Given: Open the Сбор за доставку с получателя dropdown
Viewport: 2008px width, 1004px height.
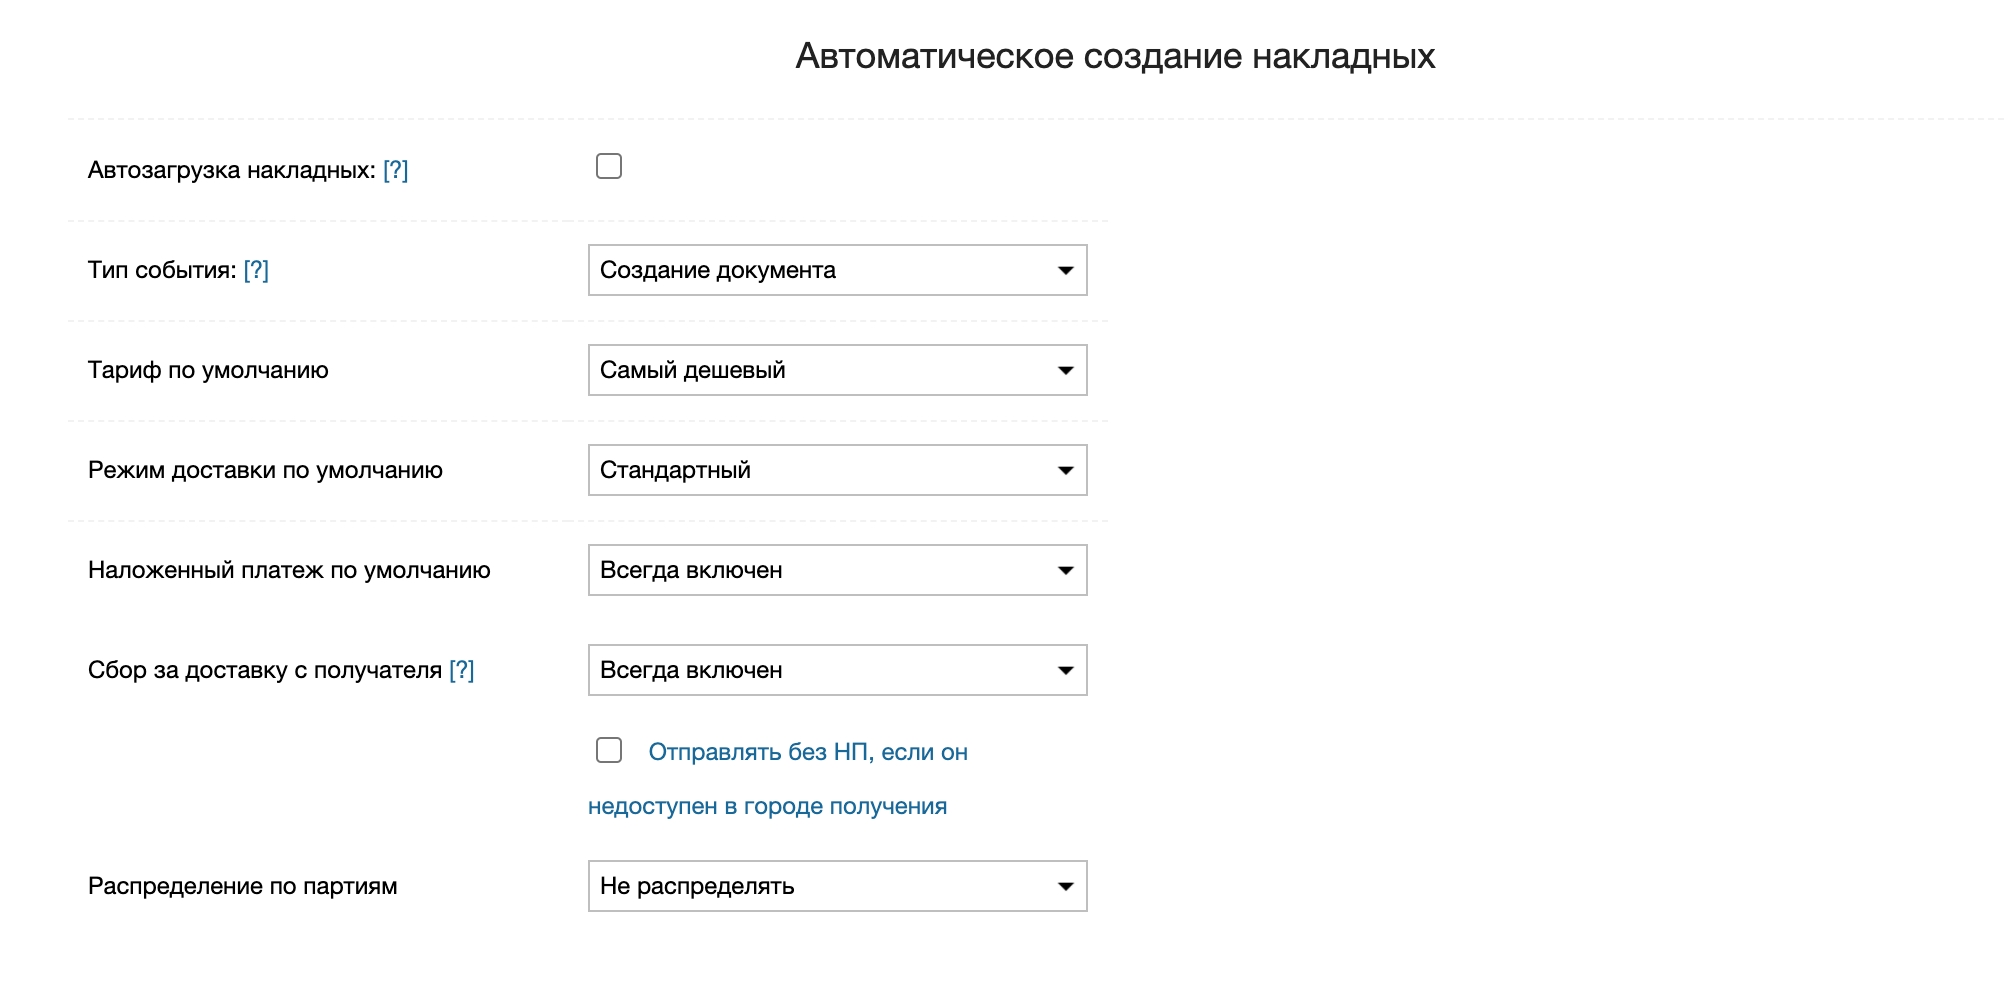Looking at the screenshot, I should [837, 670].
